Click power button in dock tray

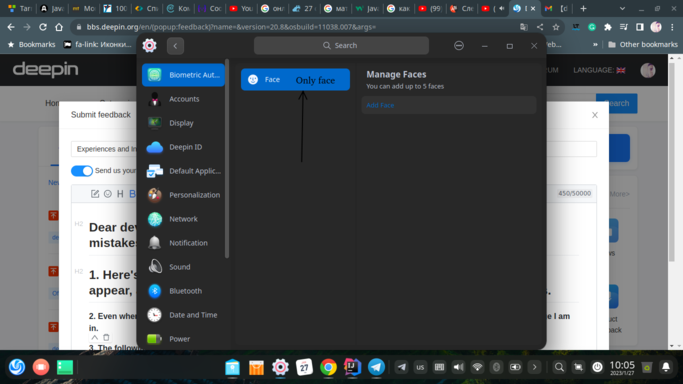tap(597, 367)
